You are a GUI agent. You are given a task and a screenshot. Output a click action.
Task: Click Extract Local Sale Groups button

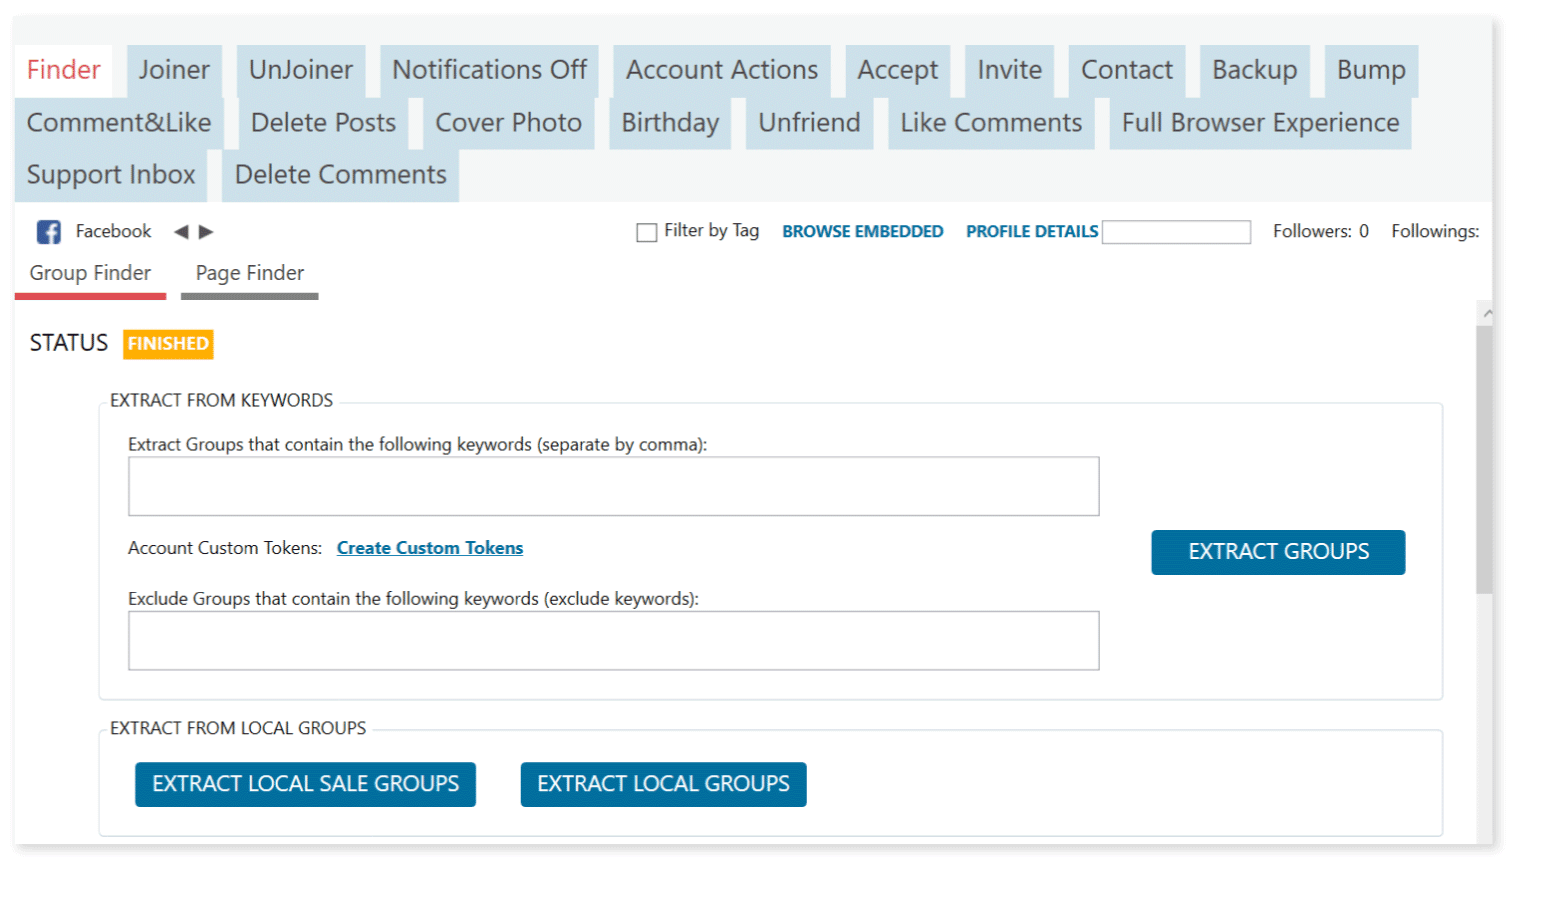pos(305,784)
